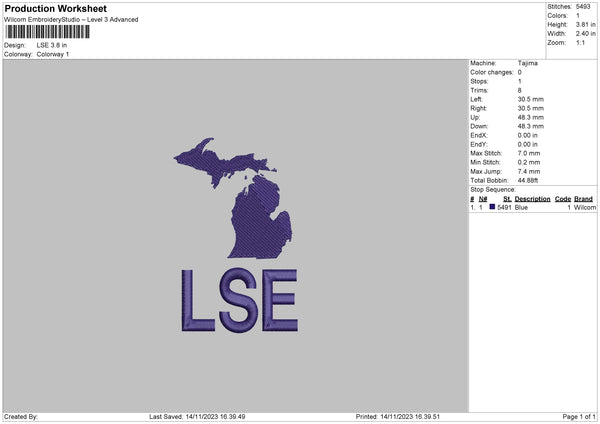Select the stitches count 5493
600x424 pixels.
pyautogui.click(x=583, y=7)
